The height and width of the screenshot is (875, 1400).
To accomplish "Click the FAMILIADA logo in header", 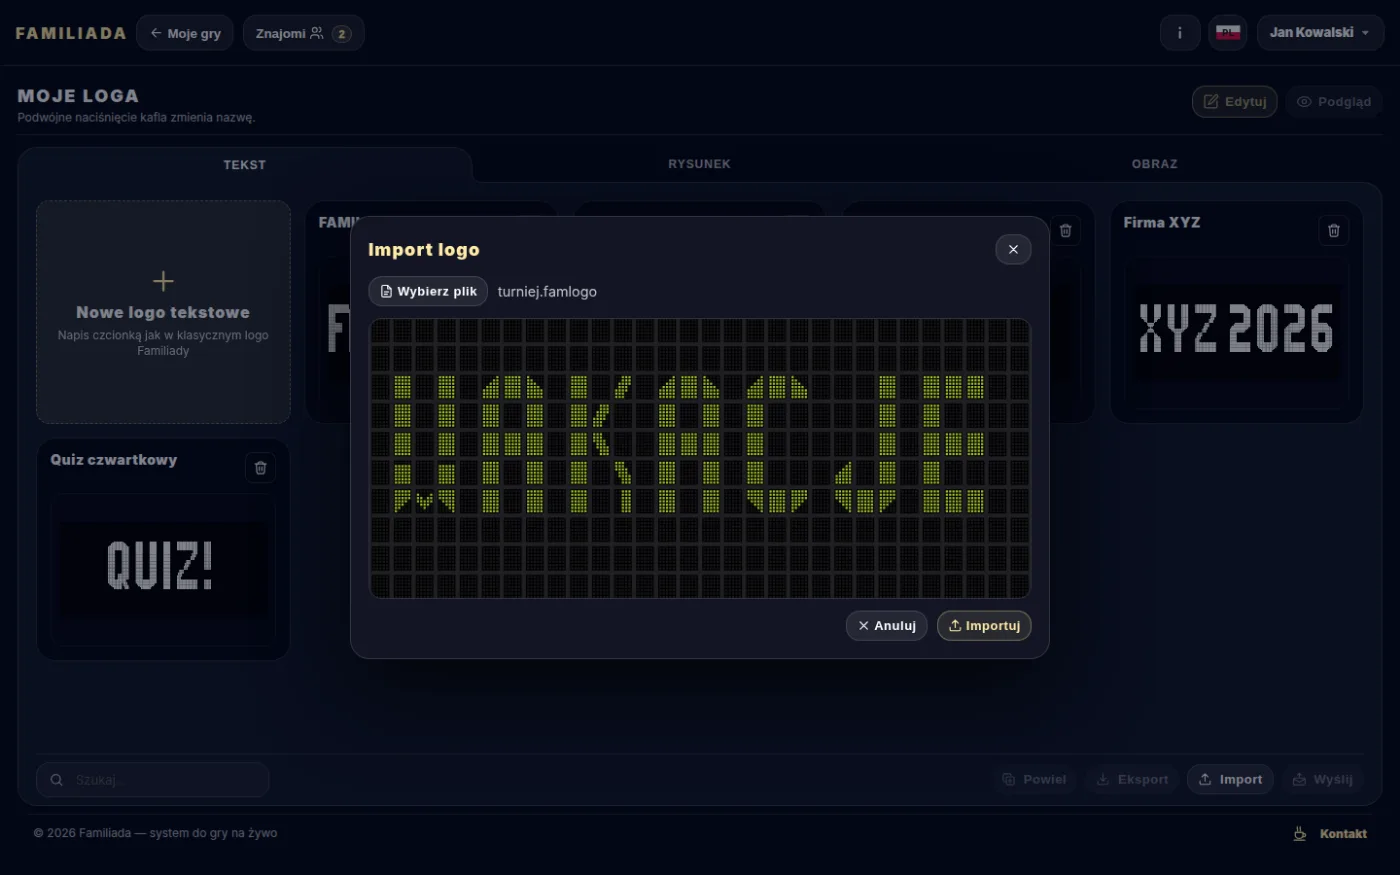I will [x=71, y=33].
